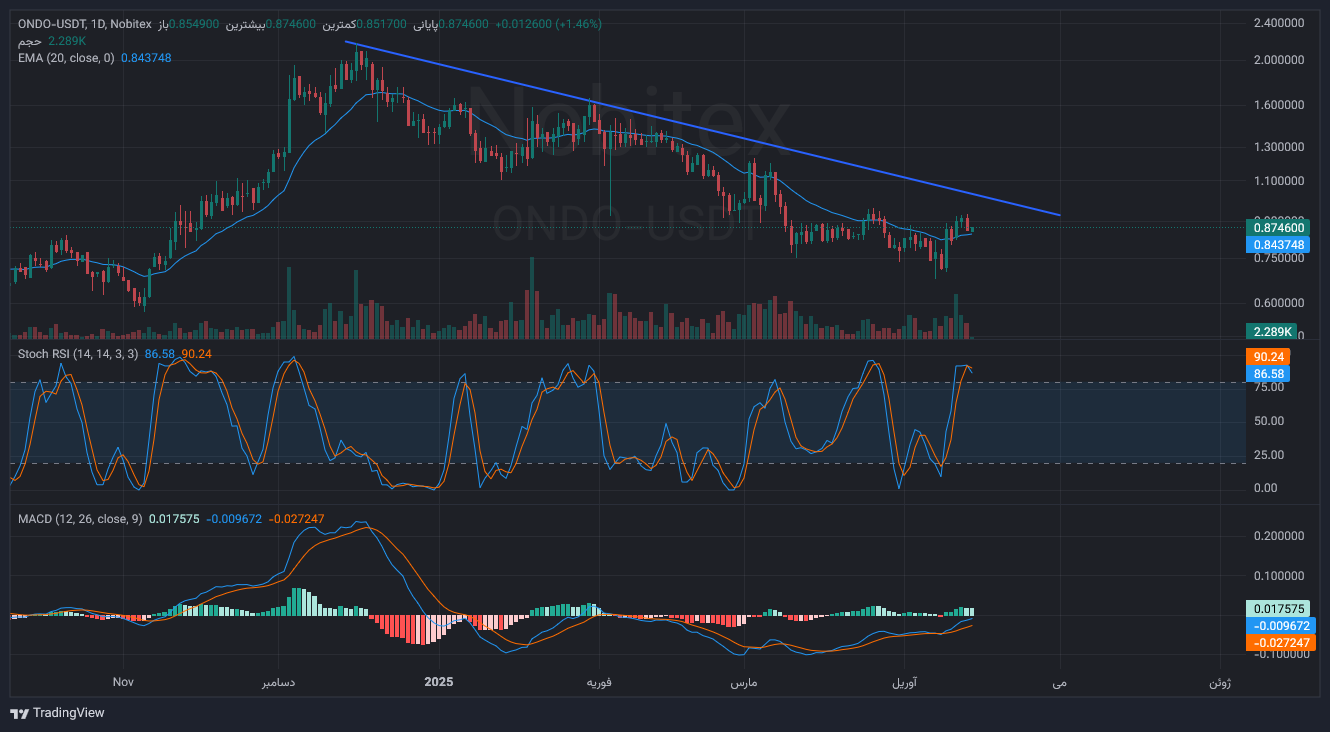Image resolution: width=1330 pixels, height=732 pixels.
Task: Click the 86.58 value in Stoch RSI legend
Action: pos(160,353)
